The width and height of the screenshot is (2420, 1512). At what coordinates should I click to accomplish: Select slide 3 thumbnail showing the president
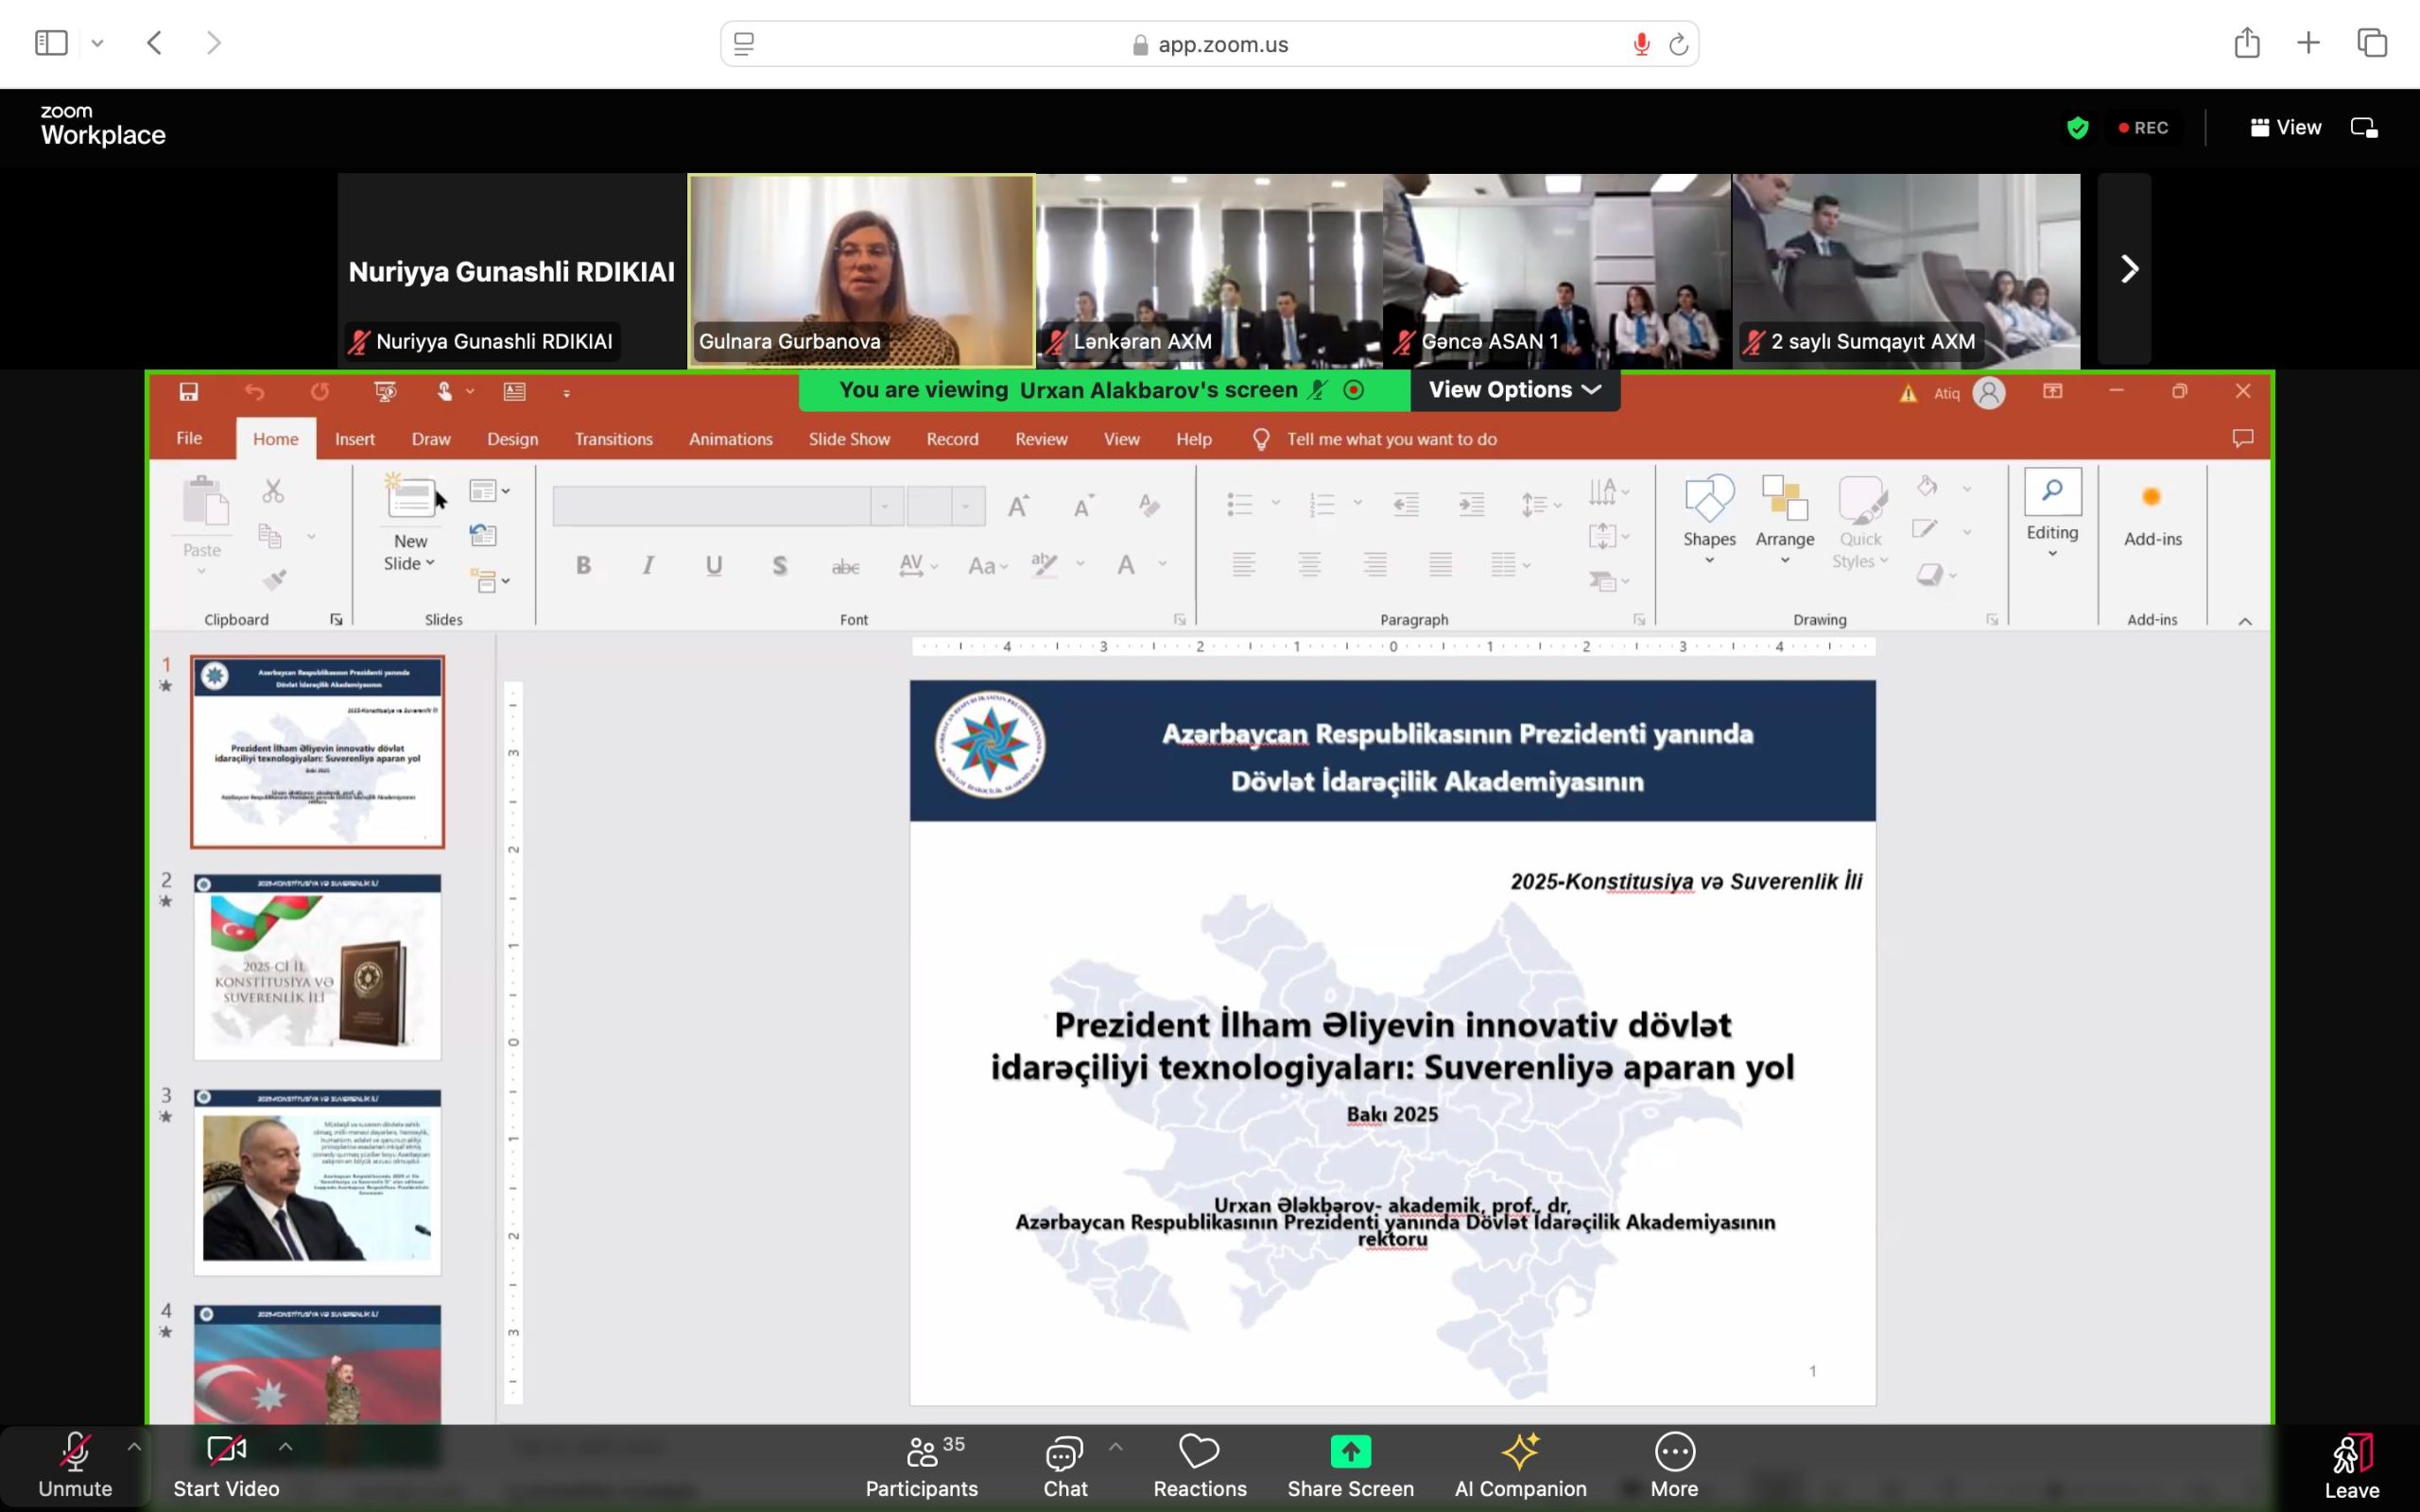[x=317, y=1182]
